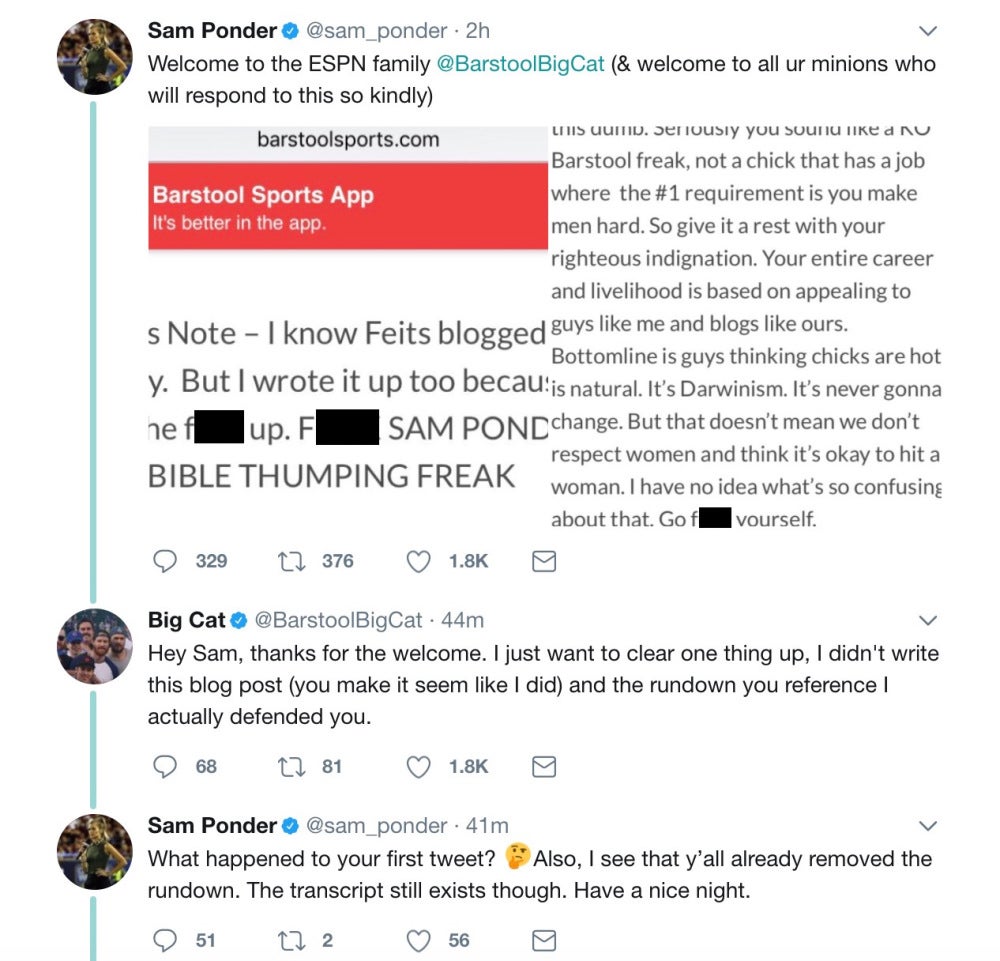Image resolution: width=1000 pixels, height=961 pixels.
Task: Click the retweet icon showing 2 on the last tweet
Action: (x=290, y=939)
